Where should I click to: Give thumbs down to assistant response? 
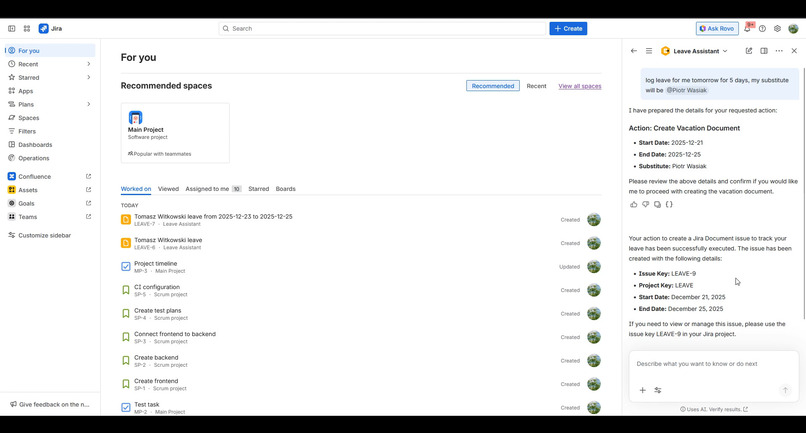646,205
